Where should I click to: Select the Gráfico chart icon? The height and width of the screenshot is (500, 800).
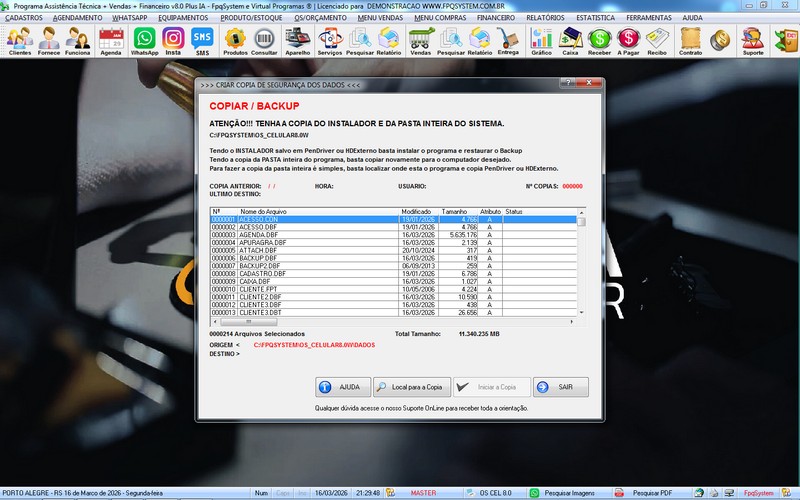pos(541,40)
